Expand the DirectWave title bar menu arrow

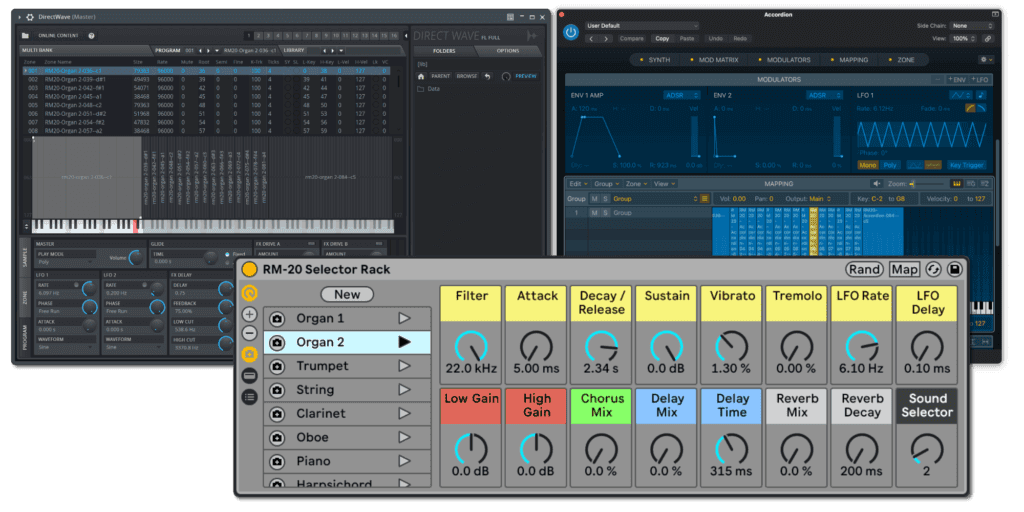tap(19, 16)
